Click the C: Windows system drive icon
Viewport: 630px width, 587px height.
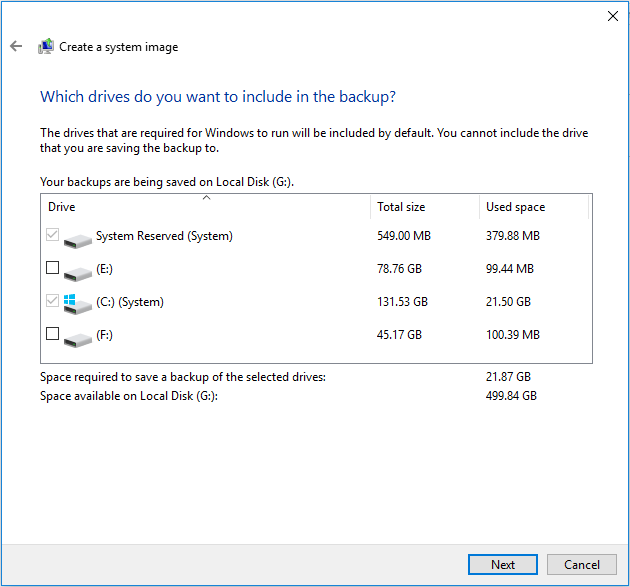(x=78, y=305)
